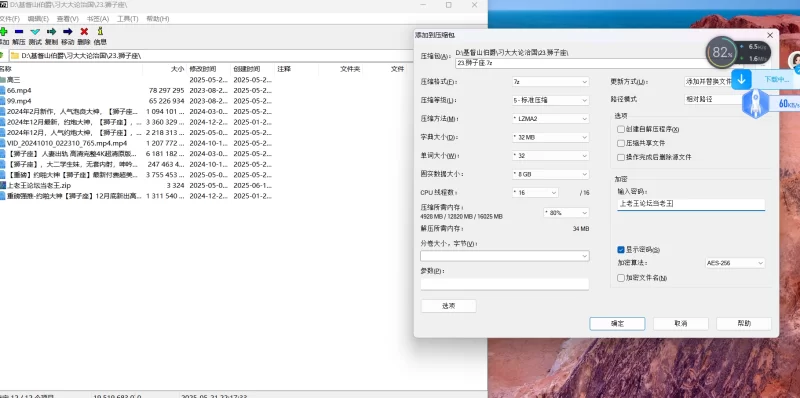The height and width of the screenshot is (398, 800).
Task: Close the 添加到压缩包 dialog
Action: 770,35
